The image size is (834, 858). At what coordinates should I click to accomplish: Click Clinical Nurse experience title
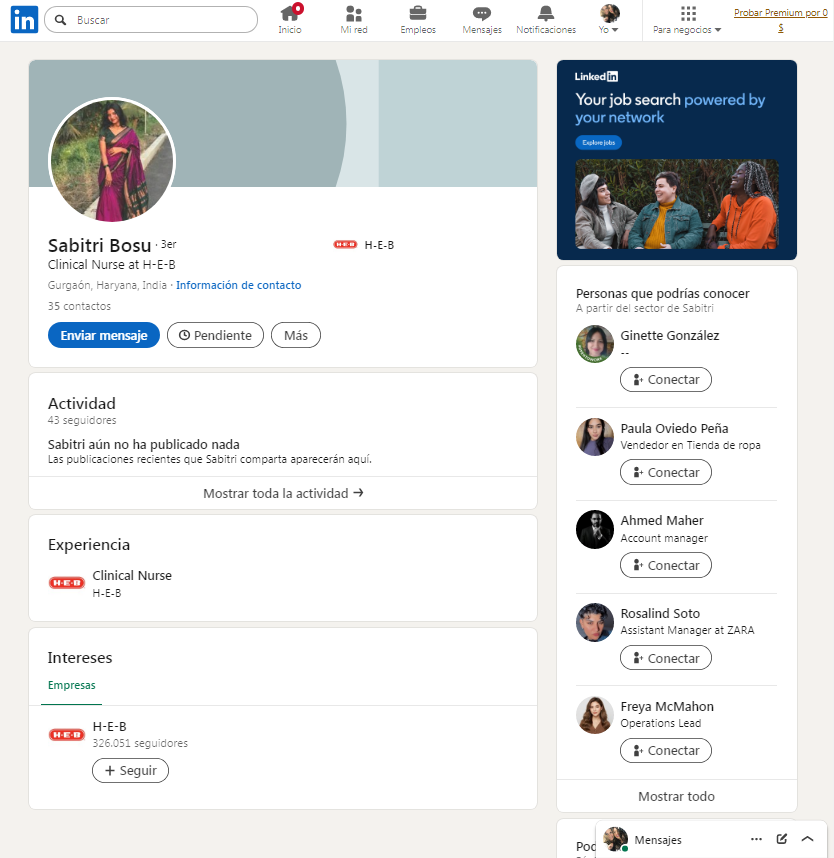click(x=132, y=575)
